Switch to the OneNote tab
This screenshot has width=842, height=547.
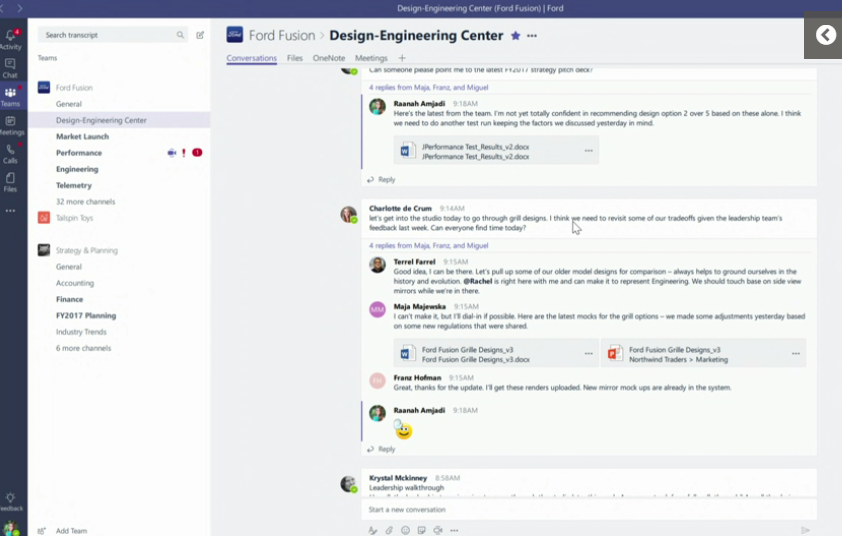tap(328, 58)
